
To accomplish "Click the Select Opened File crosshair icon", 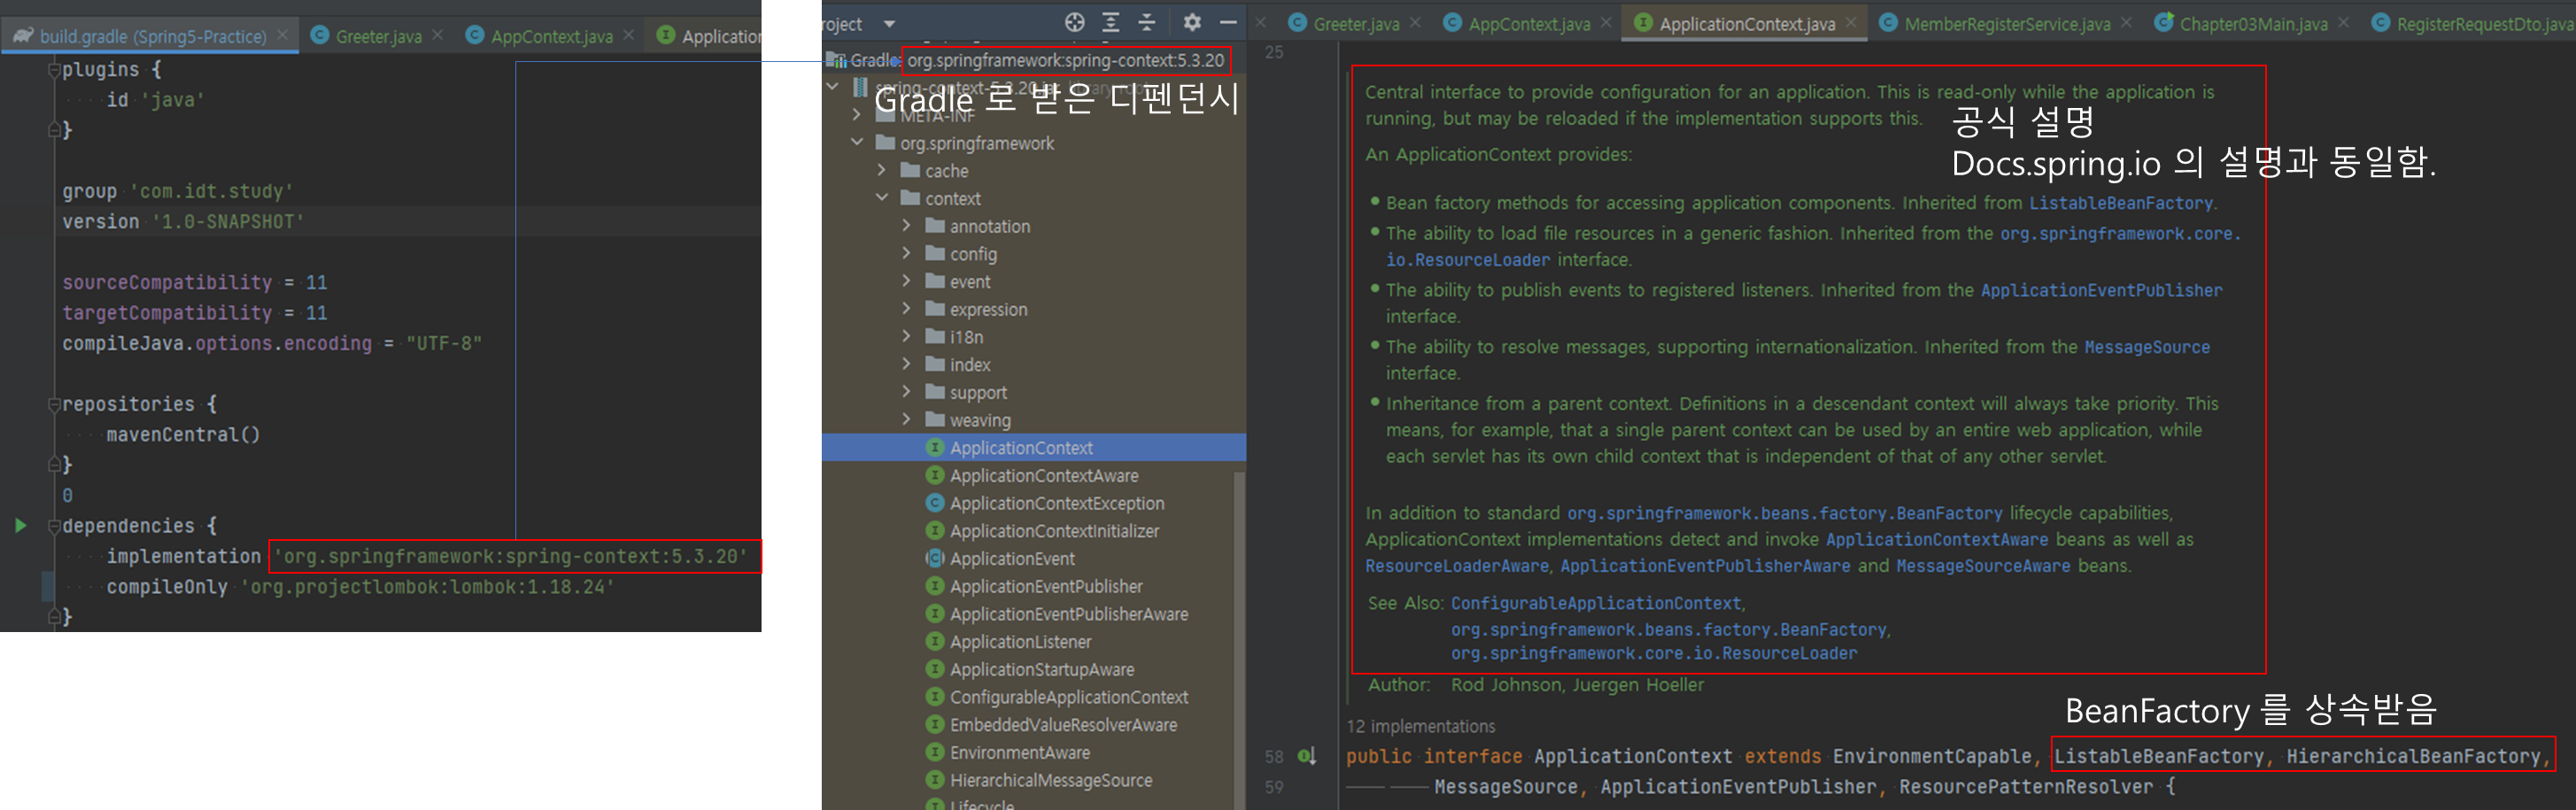I will pos(1074,22).
